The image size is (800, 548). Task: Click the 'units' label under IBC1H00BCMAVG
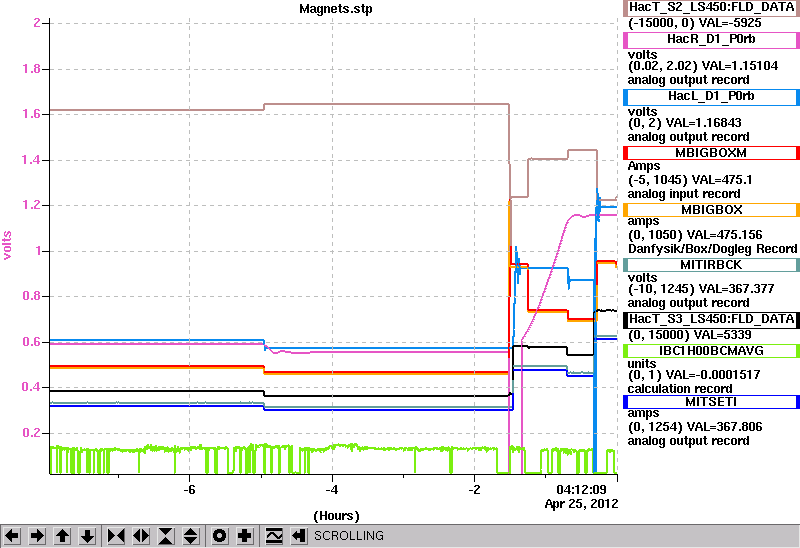coord(642,364)
